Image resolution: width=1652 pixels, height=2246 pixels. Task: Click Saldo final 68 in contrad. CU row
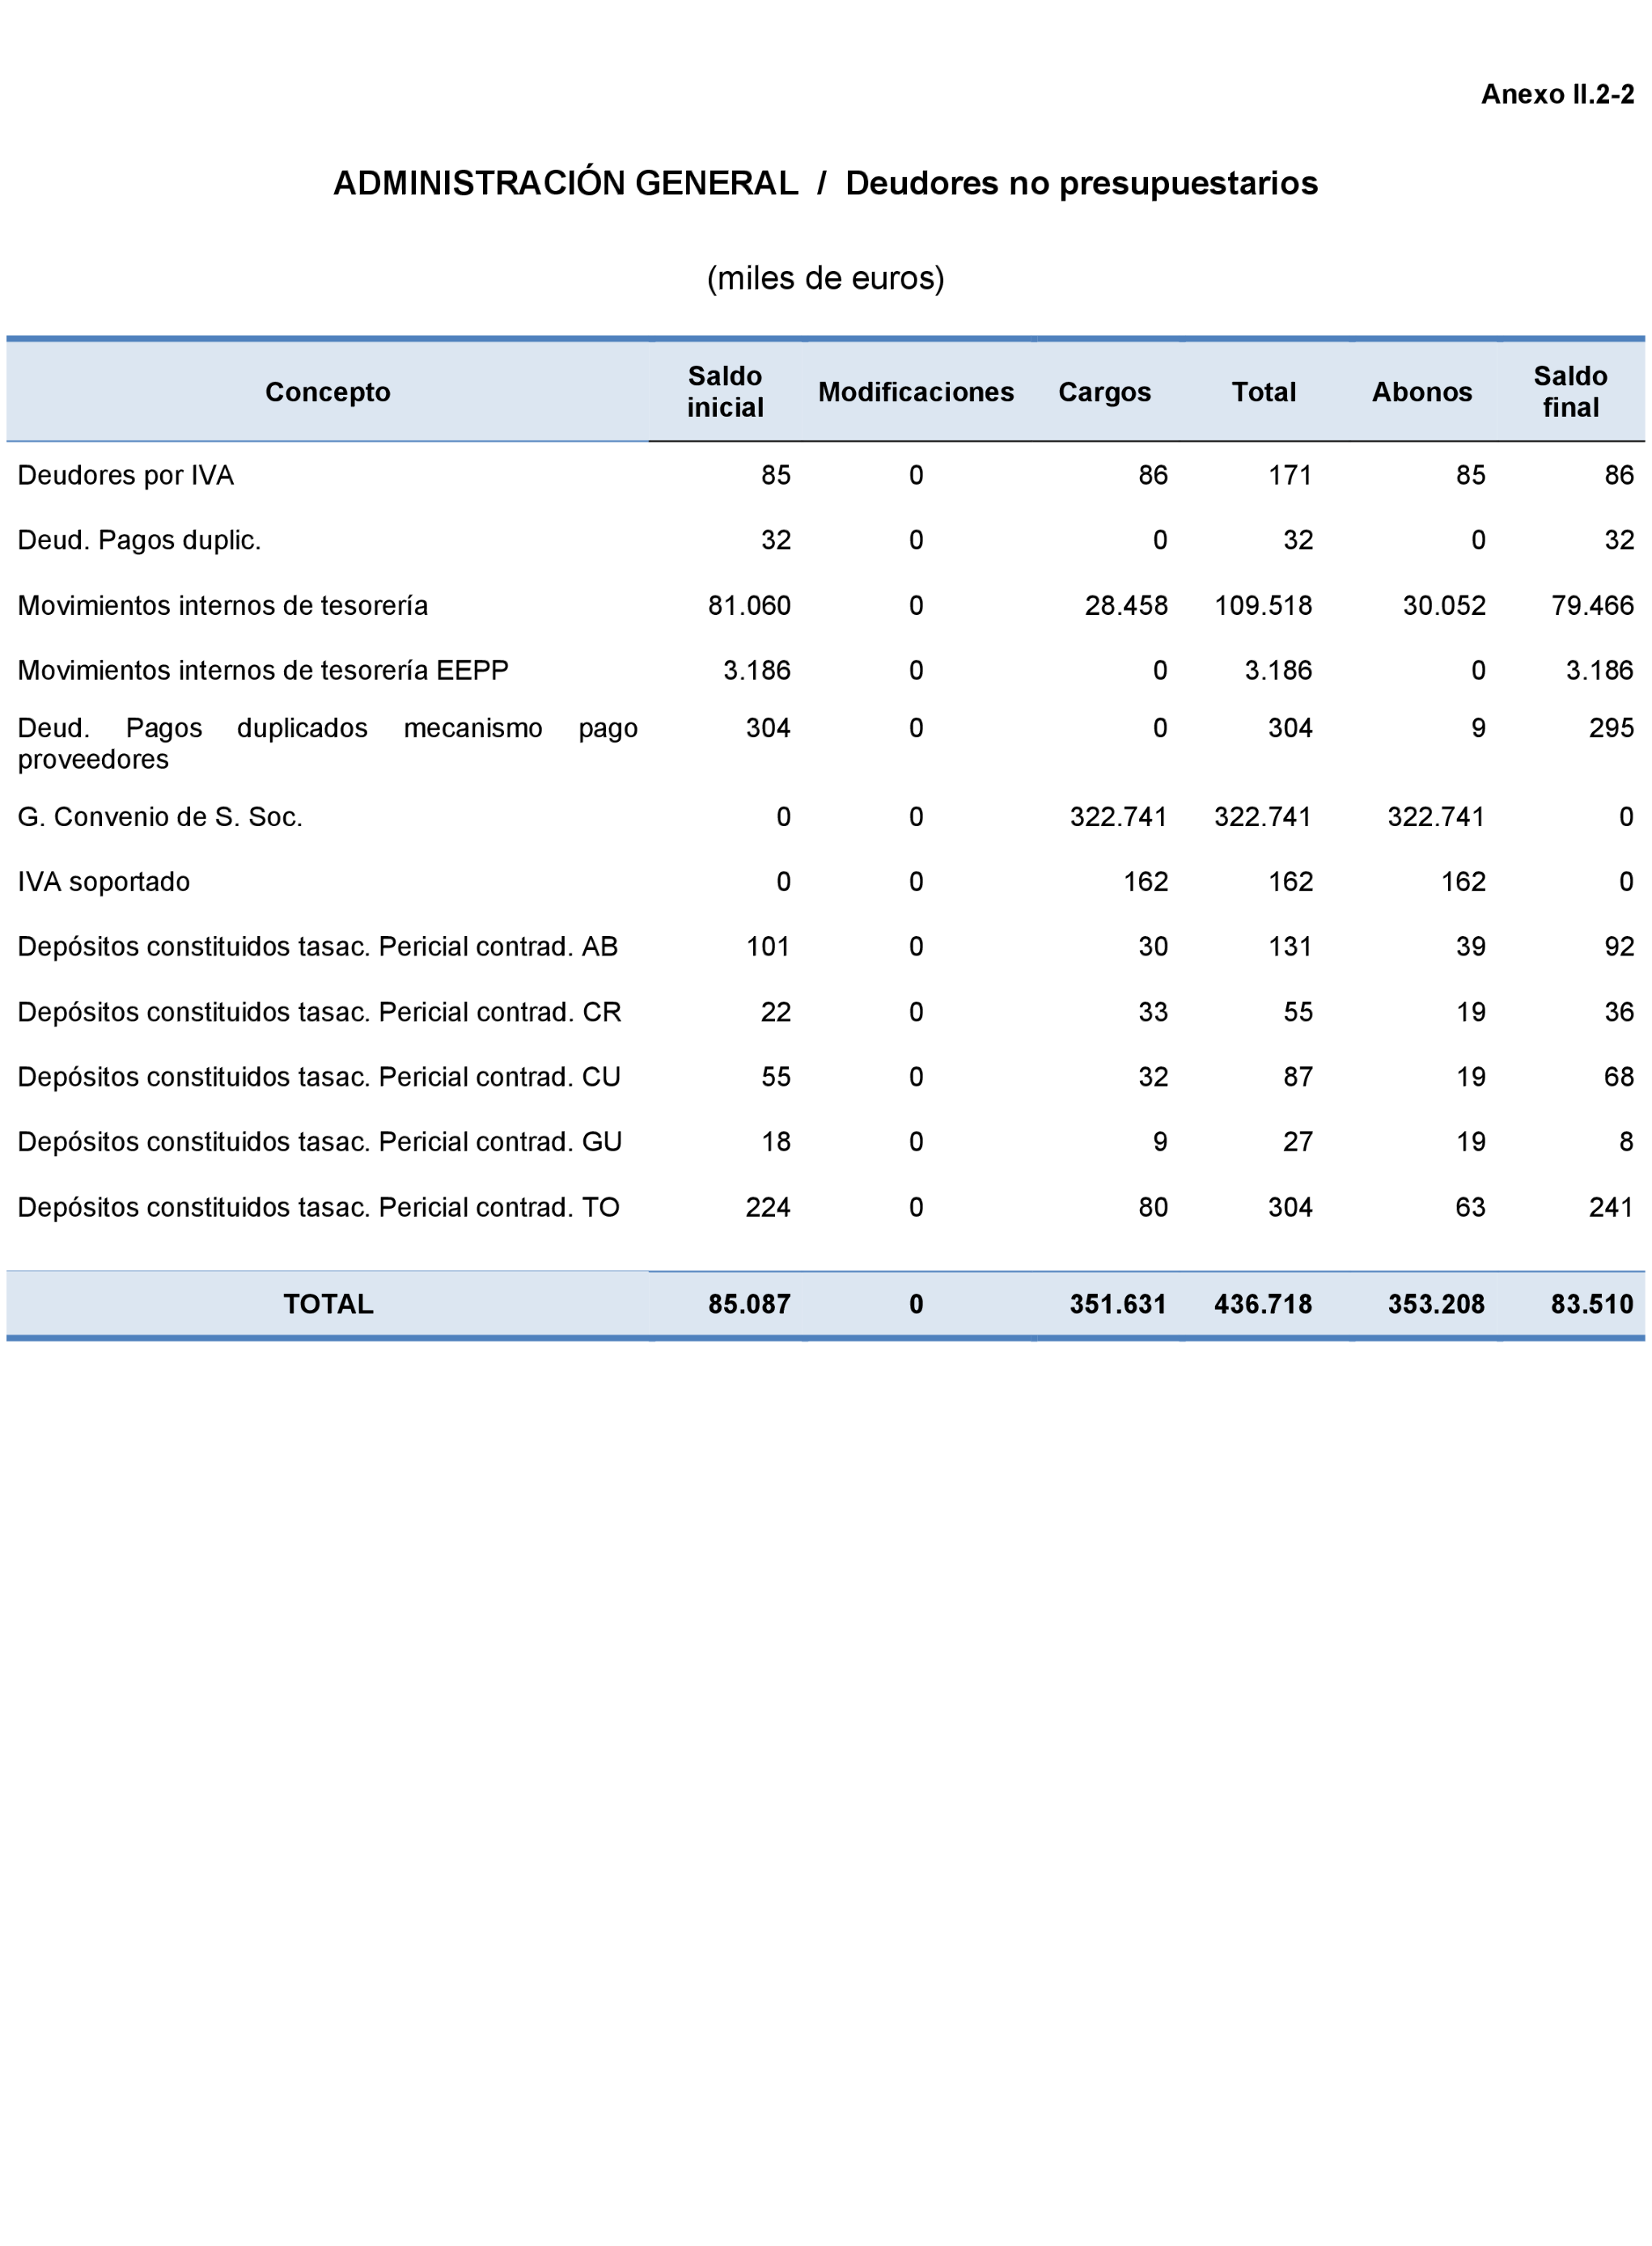1619,1077
